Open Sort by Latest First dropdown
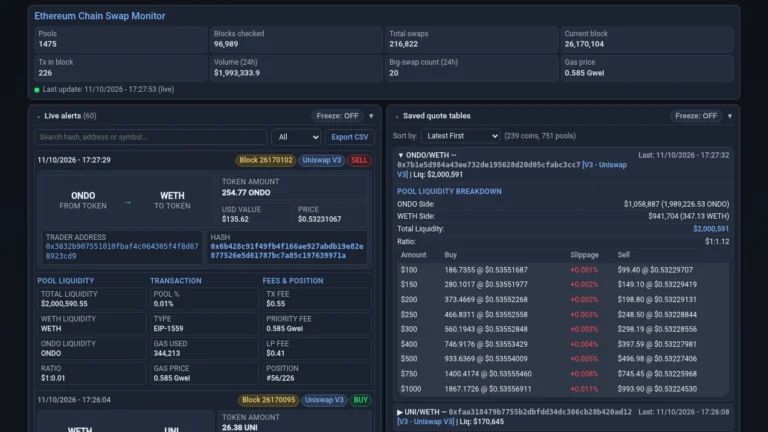The height and width of the screenshot is (432, 768). click(460, 136)
